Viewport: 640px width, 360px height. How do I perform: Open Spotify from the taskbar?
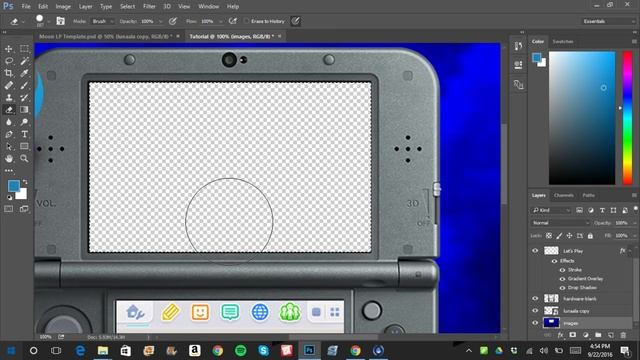pyautogui.click(x=240, y=350)
